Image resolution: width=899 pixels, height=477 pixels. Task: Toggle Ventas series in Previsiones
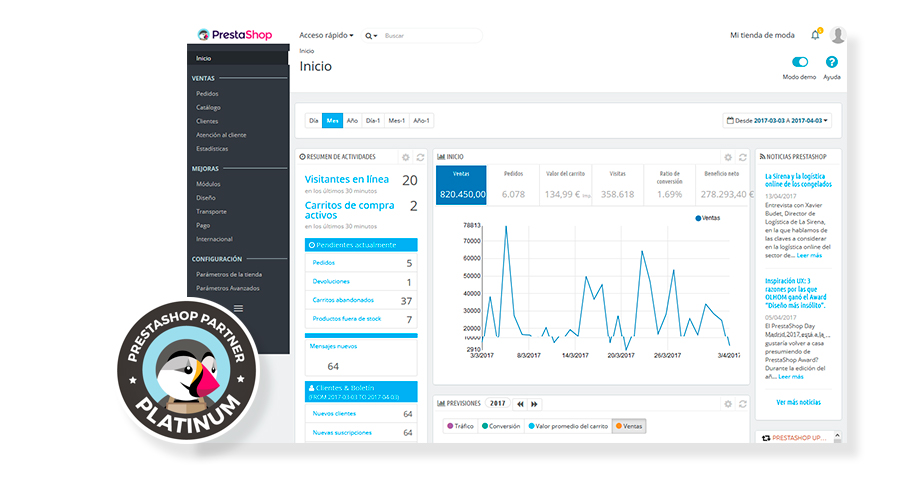tap(629, 426)
